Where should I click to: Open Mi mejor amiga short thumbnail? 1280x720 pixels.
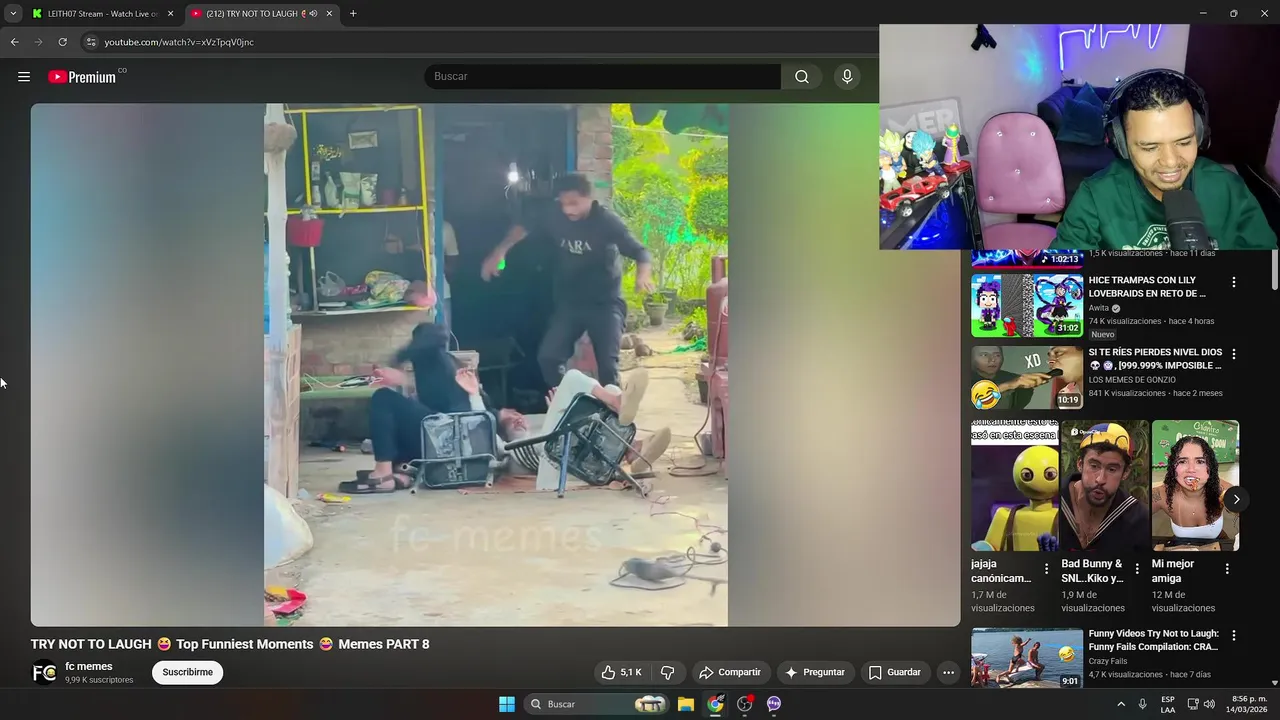pos(1195,486)
